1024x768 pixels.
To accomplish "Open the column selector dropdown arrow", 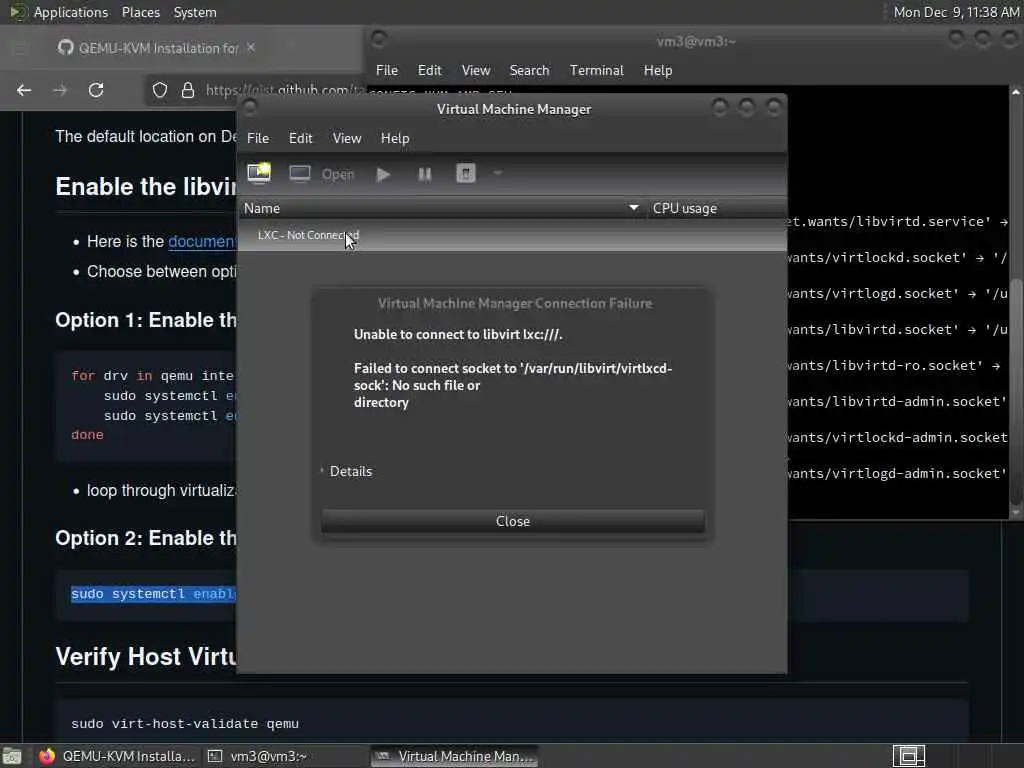I will point(633,208).
